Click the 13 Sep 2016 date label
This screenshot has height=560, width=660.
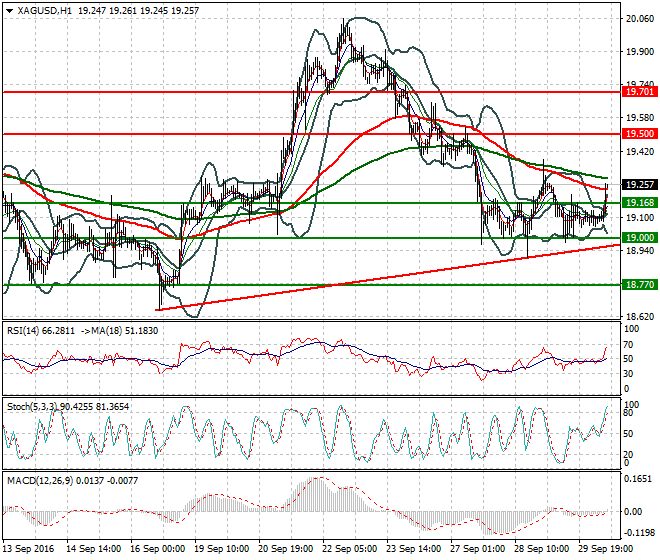point(28,549)
